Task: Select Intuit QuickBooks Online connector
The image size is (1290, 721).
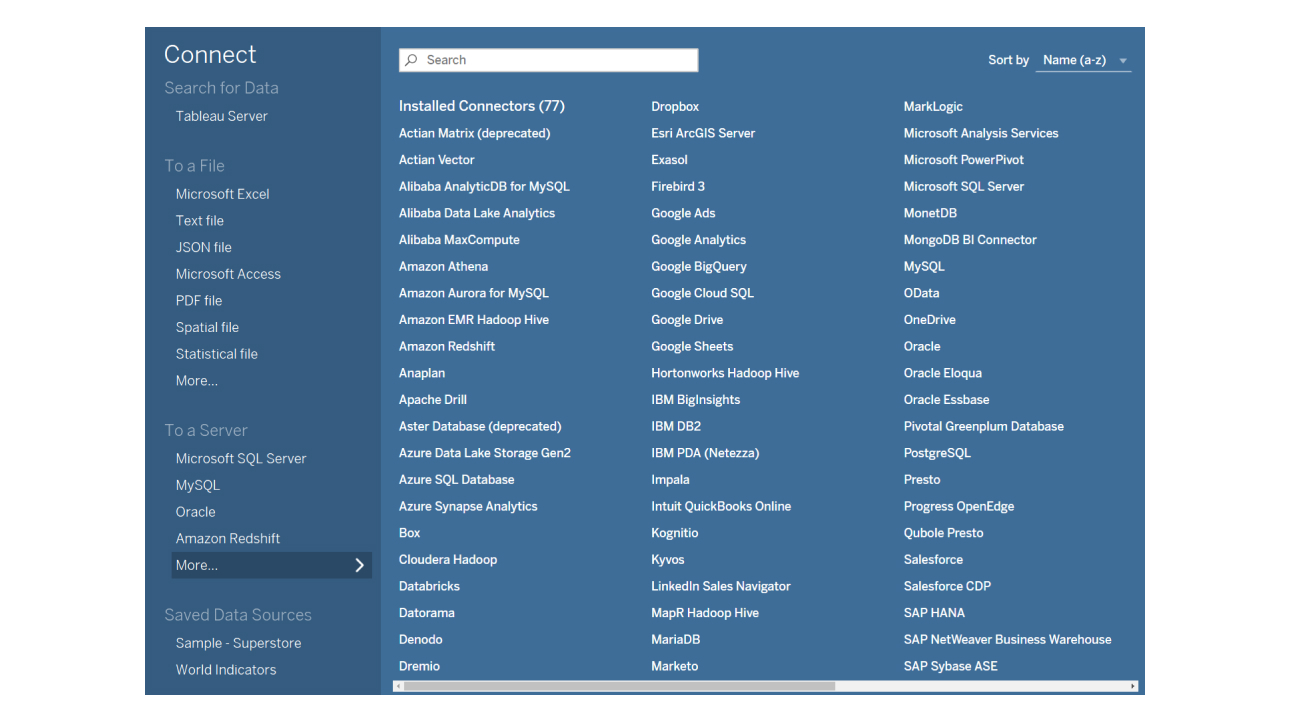Action: click(x=721, y=507)
